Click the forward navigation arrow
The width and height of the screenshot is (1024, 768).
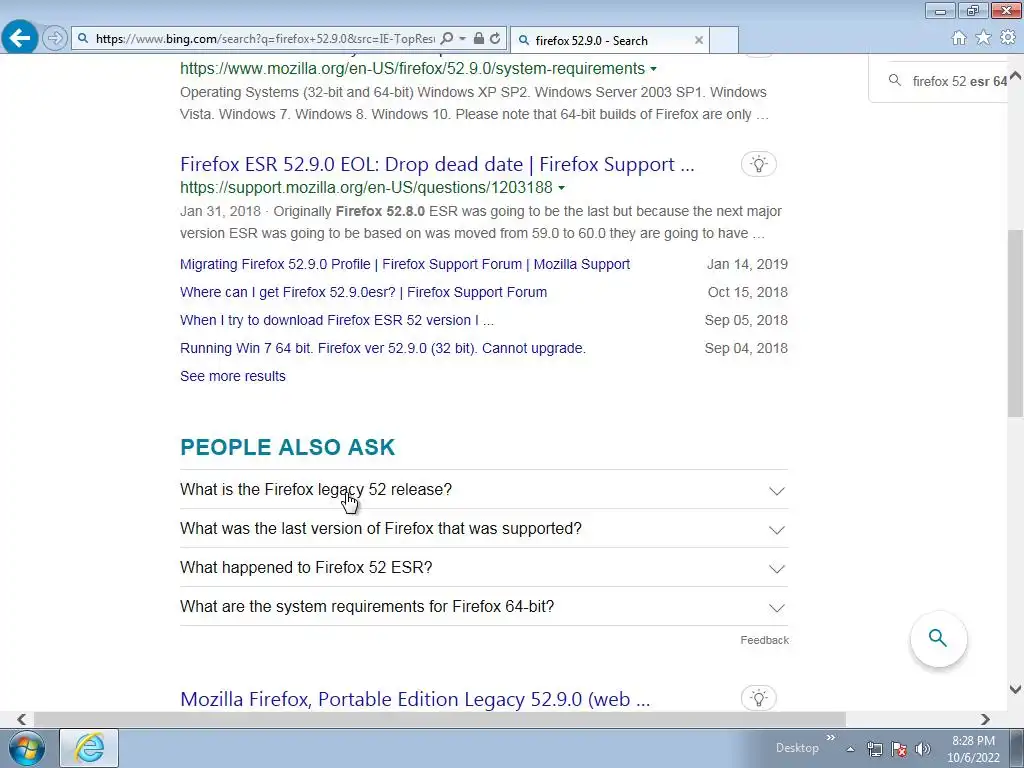click(x=55, y=39)
